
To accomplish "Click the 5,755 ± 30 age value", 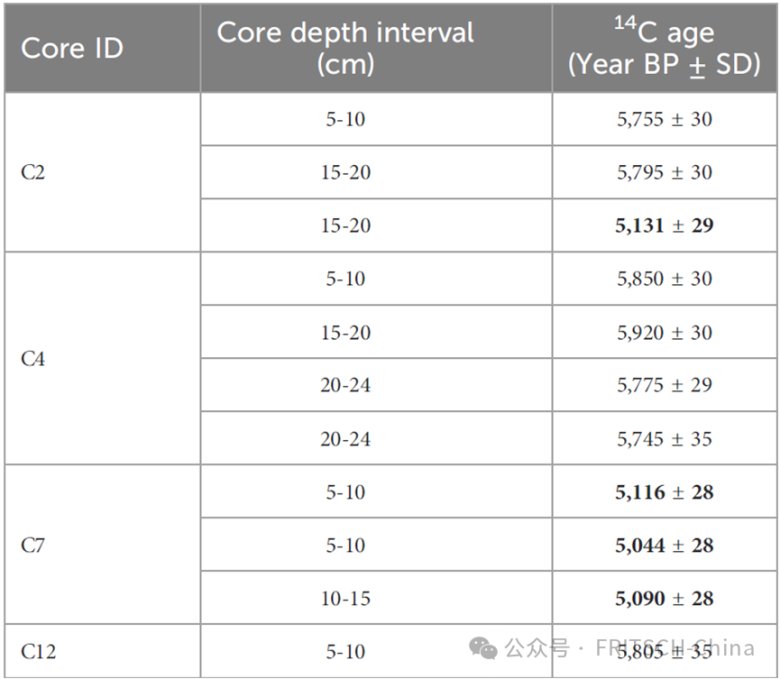I will click(664, 120).
